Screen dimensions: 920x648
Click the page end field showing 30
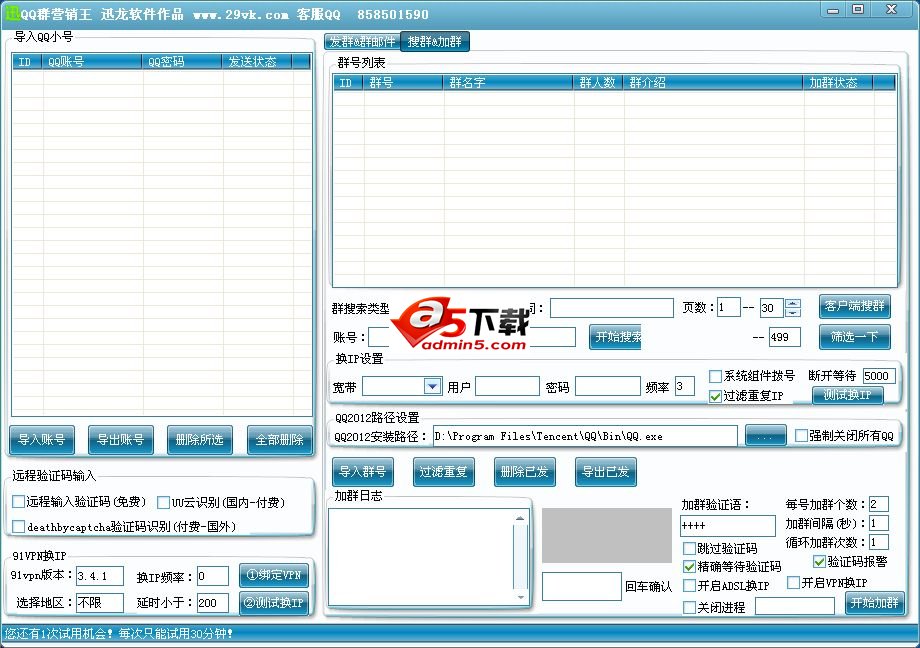pos(772,308)
